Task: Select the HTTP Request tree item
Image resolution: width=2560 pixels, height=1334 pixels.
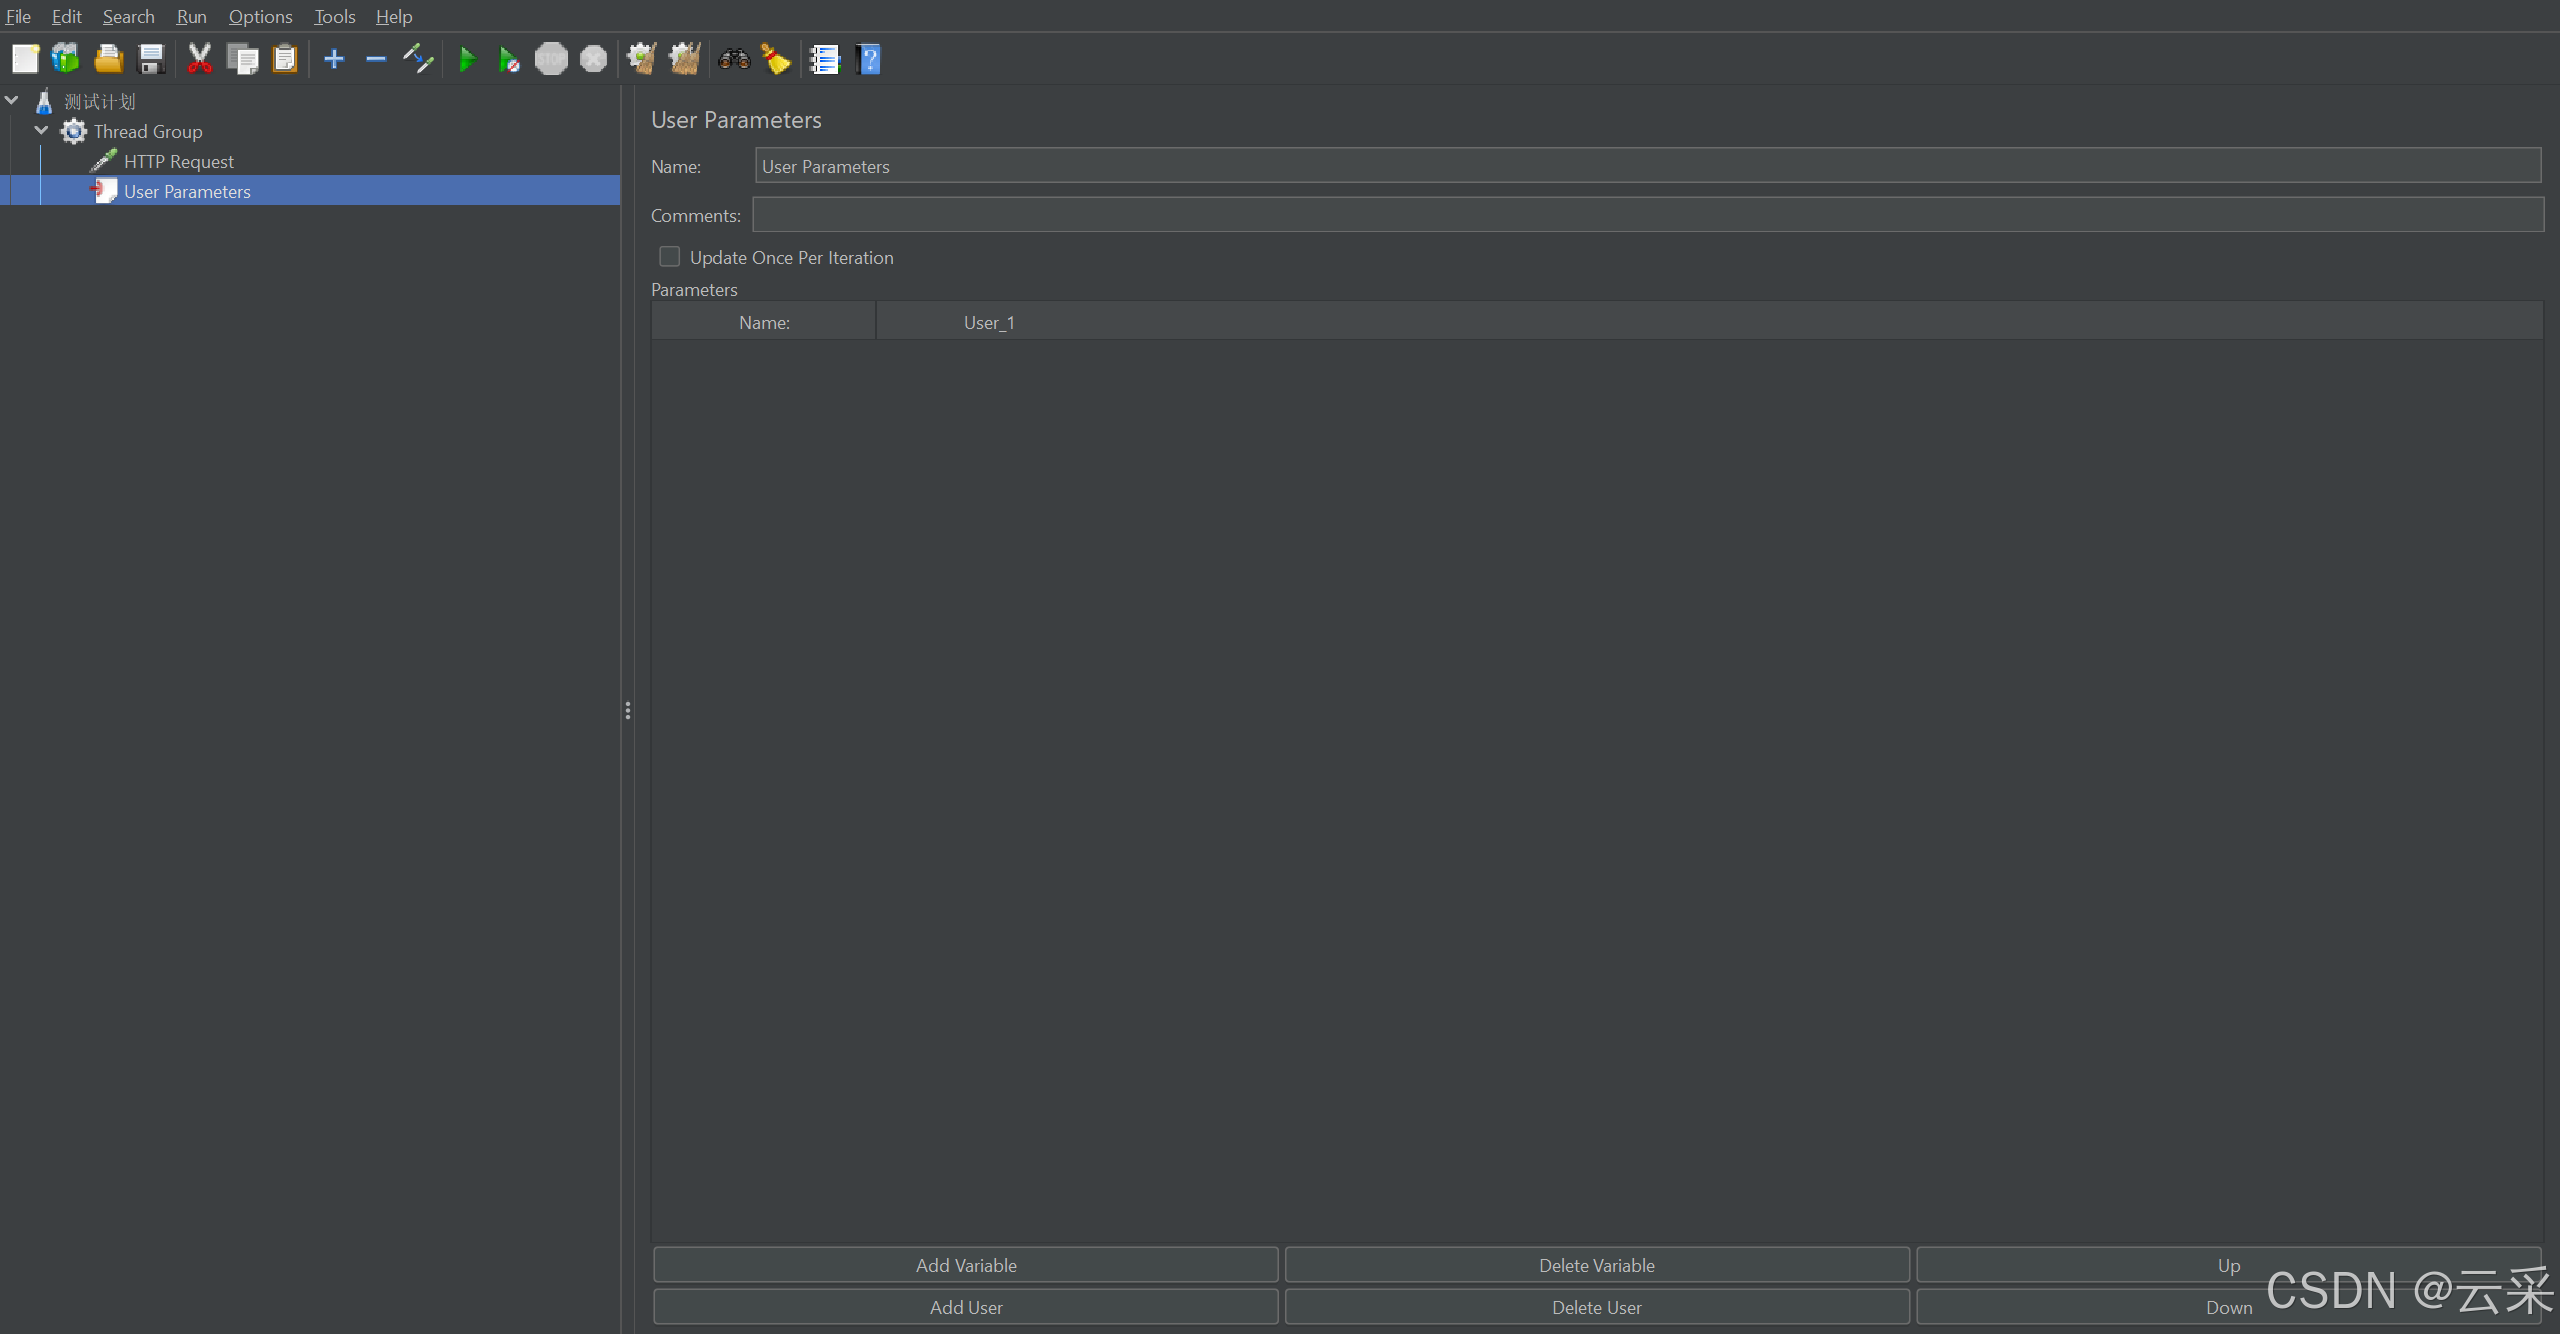Action: (x=178, y=161)
